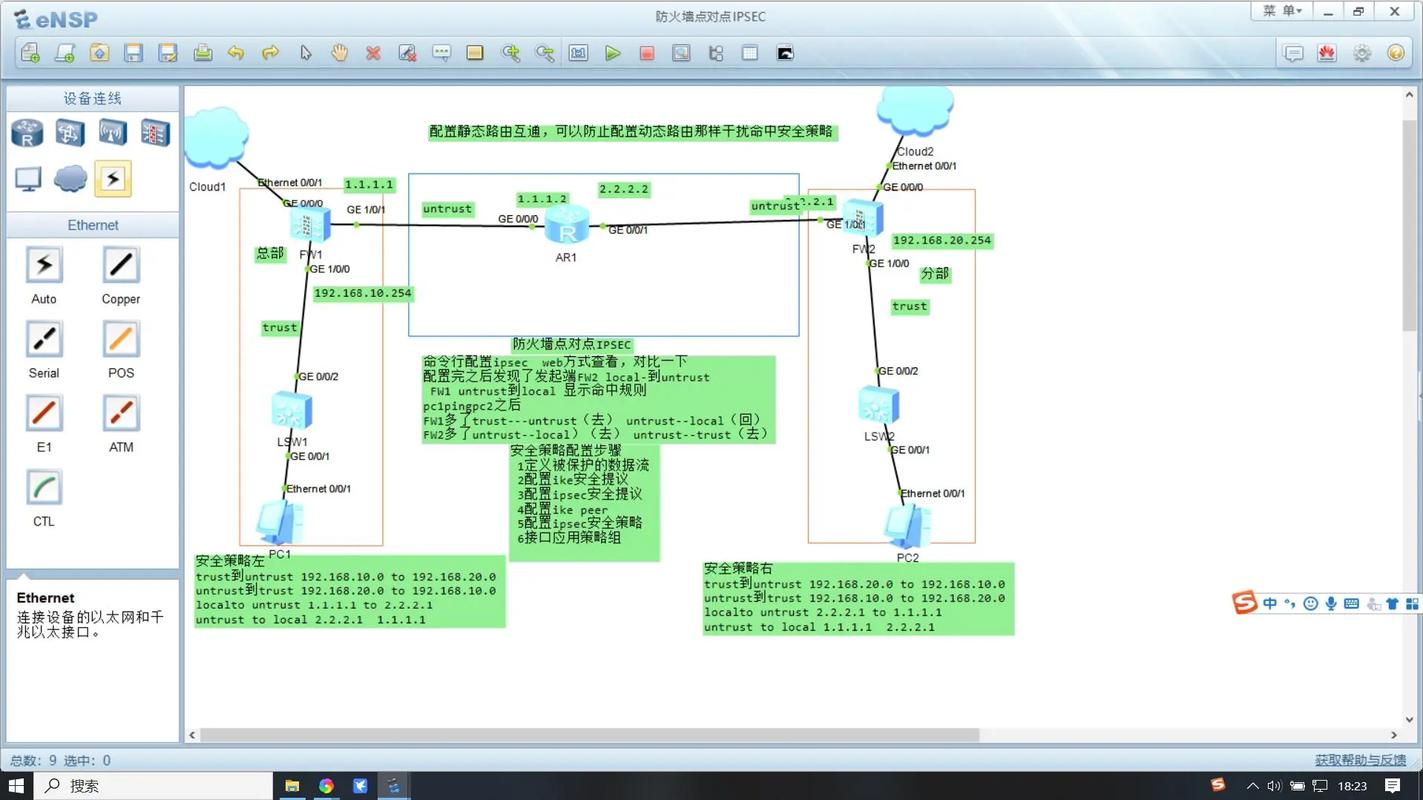Click the 192.168.20.254 label
This screenshot has height=800, width=1423.
tap(942, 240)
